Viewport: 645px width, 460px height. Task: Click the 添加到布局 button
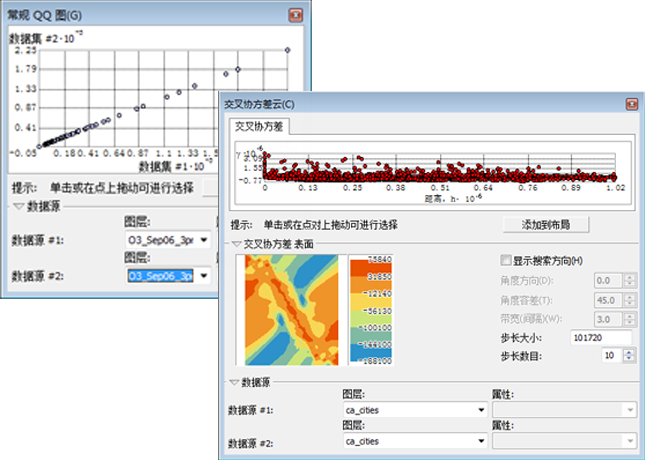click(545, 225)
